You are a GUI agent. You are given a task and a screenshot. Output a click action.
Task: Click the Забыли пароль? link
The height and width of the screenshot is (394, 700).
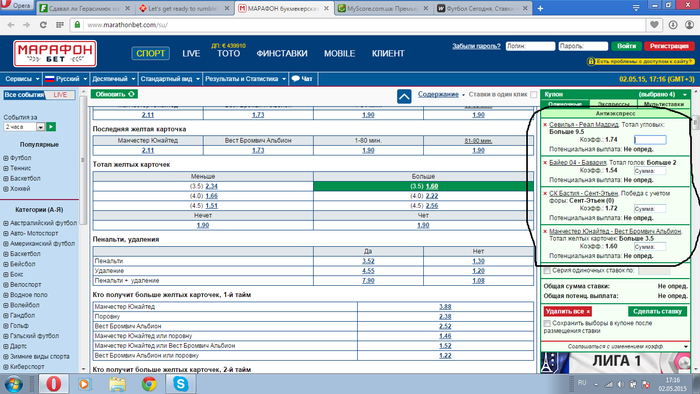click(476, 46)
